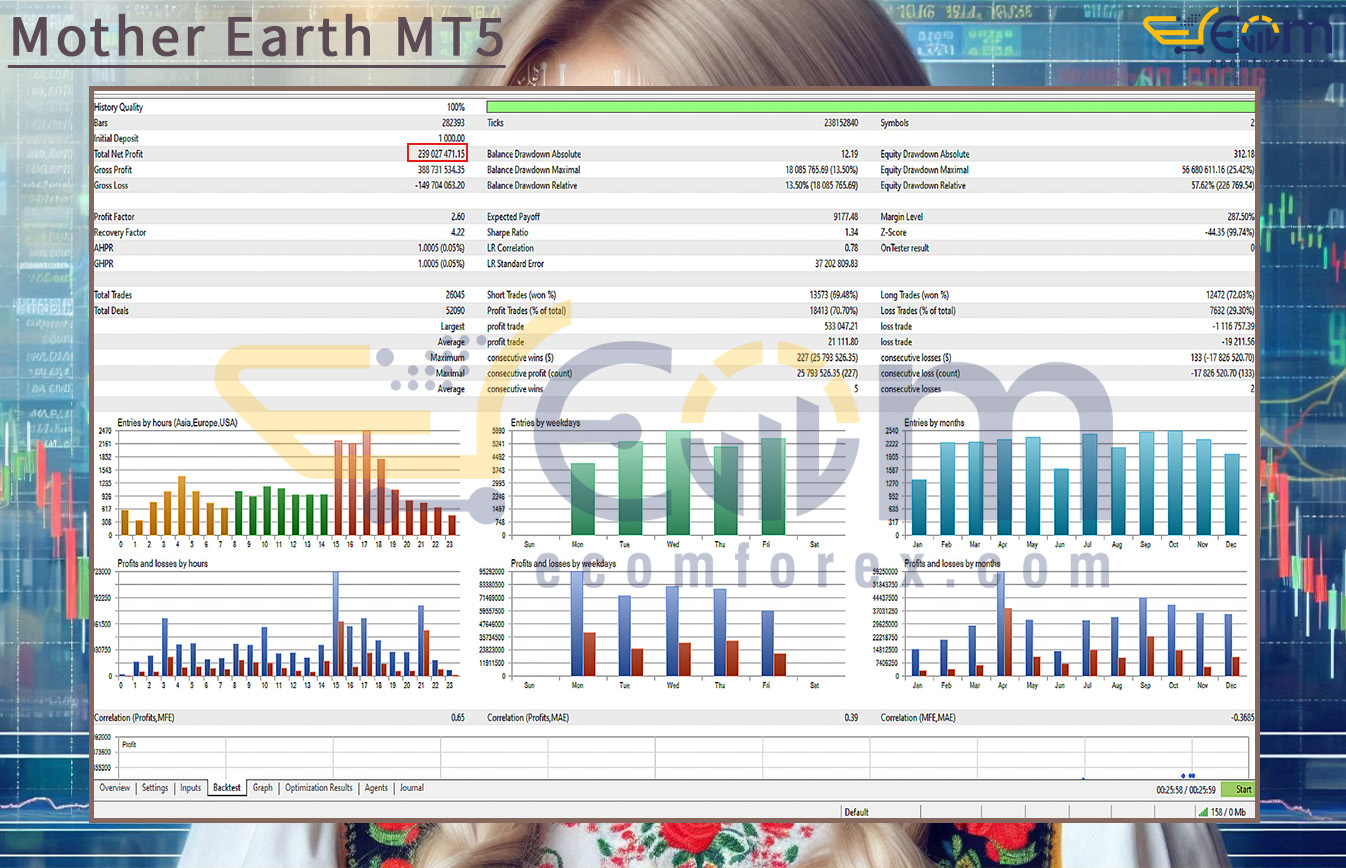Click the Bars value 282393

(453, 123)
